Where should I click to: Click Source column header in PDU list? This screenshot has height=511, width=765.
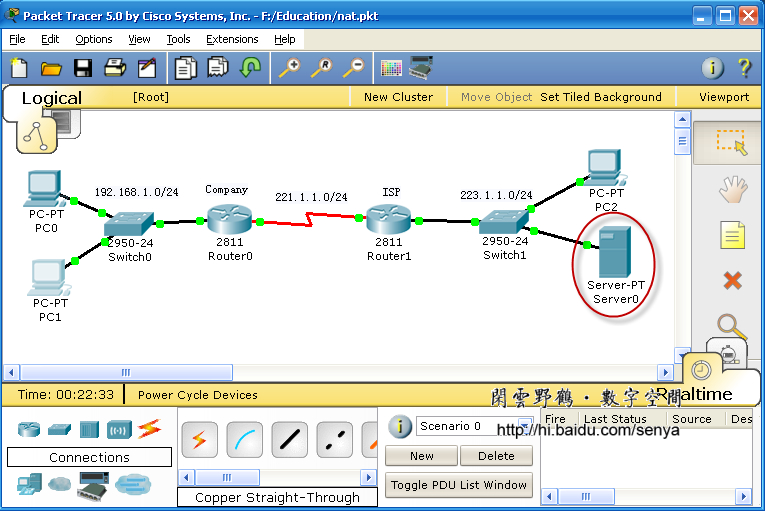tap(691, 419)
